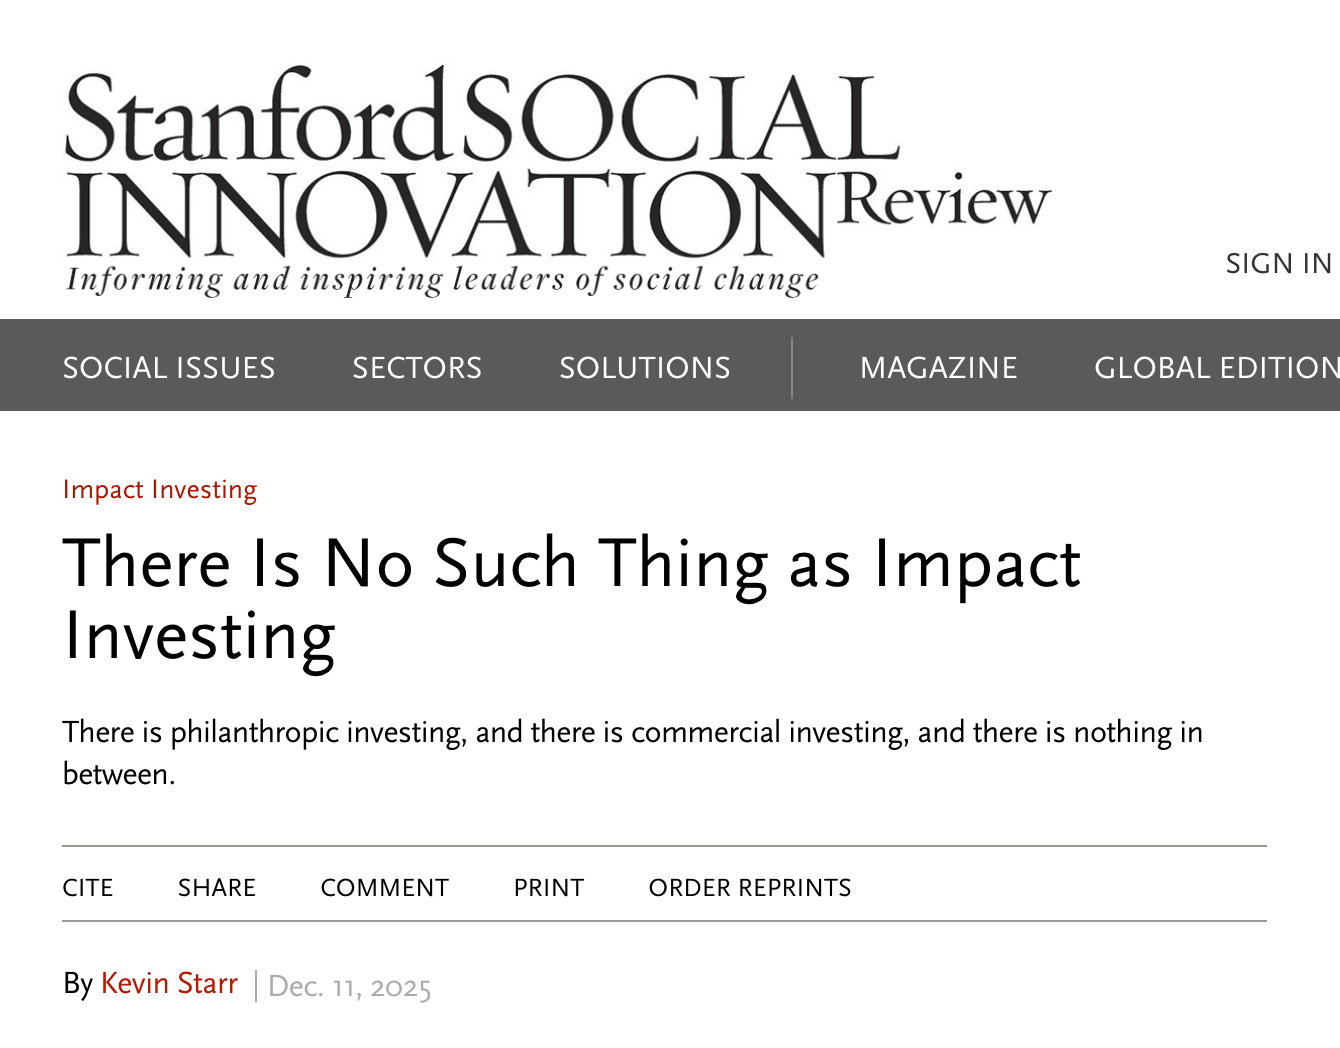Open the GLOBAL EDITION menu
This screenshot has height=1048, width=1340.
pos(1216,368)
